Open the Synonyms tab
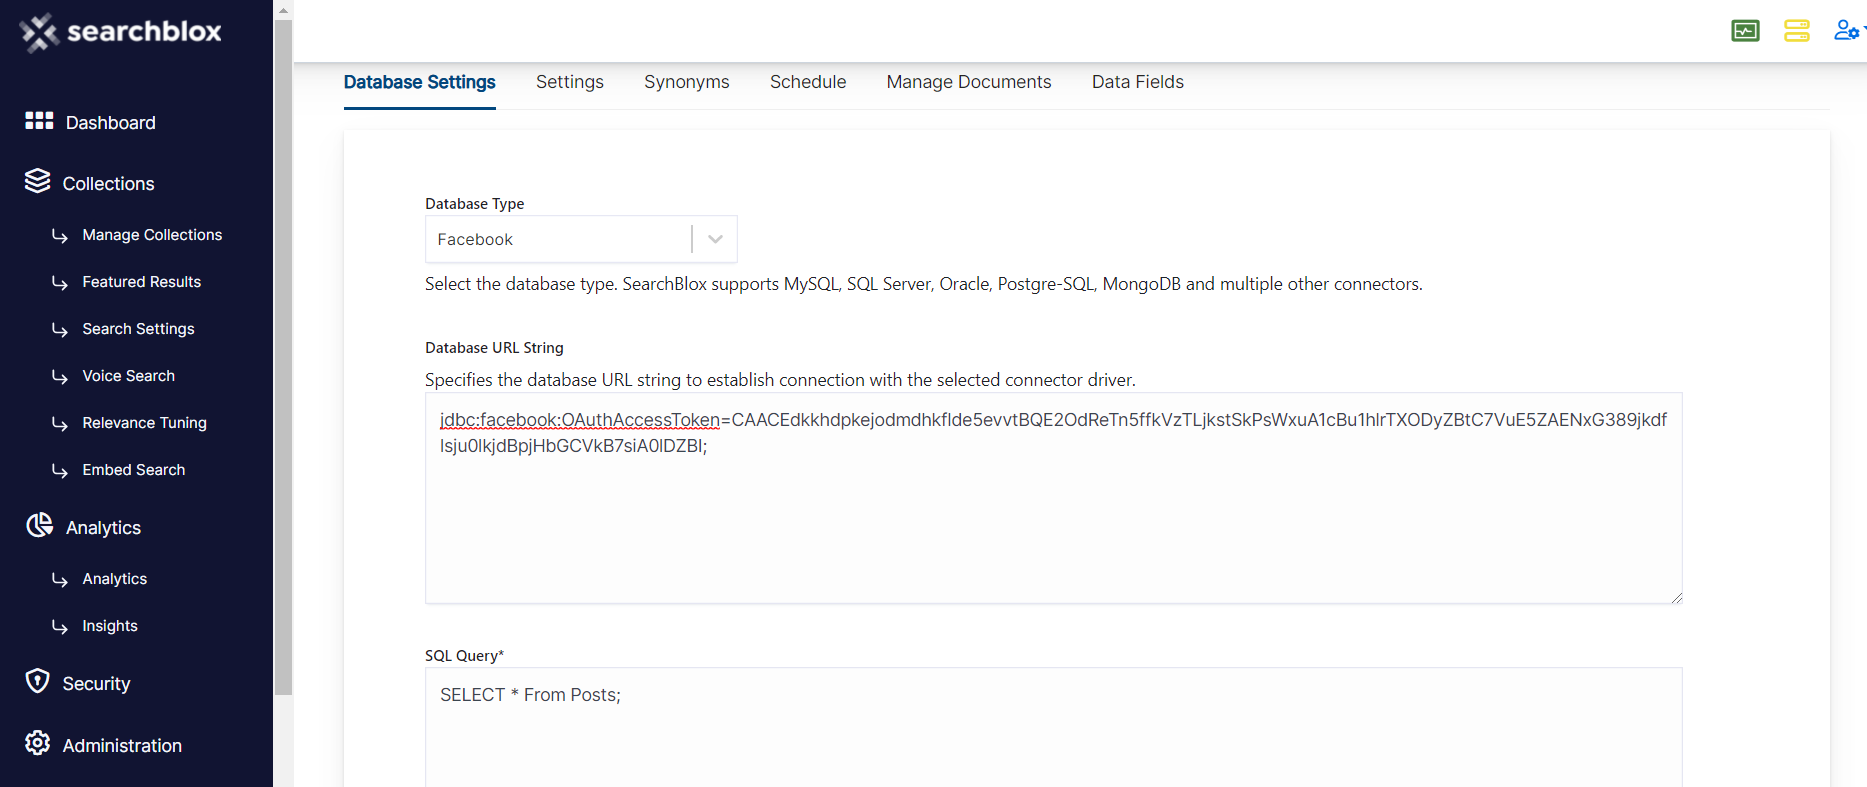Viewport: 1867px width, 787px height. (x=687, y=82)
